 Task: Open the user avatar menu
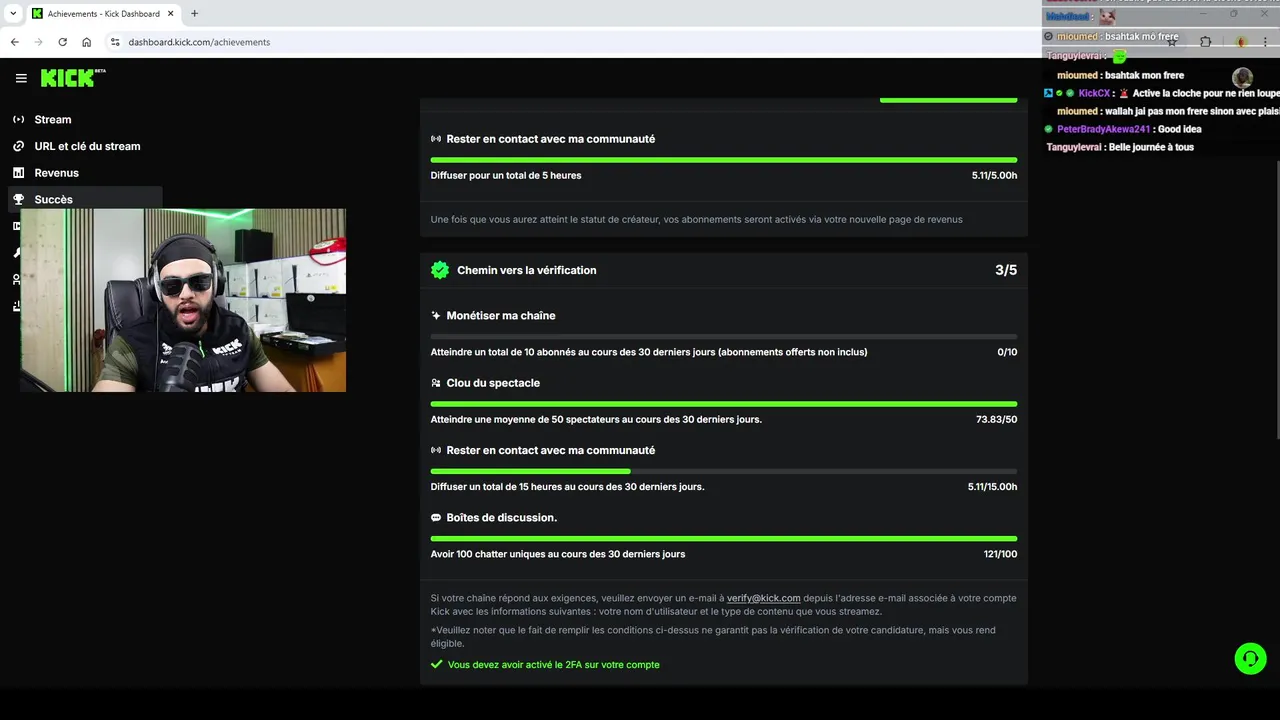click(x=1242, y=78)
